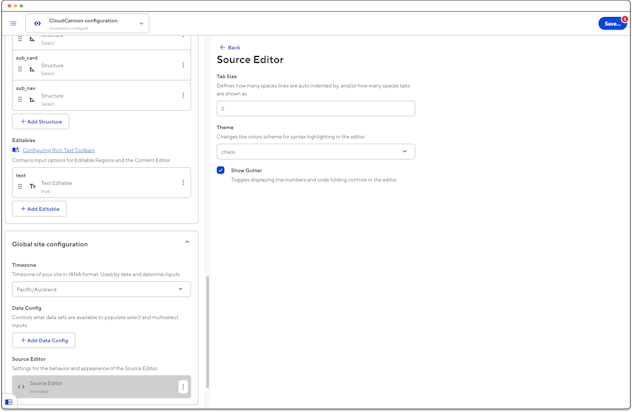Toggle the sidebar panel icon at bottom-left
632x412 pixels.
(8, 402)
